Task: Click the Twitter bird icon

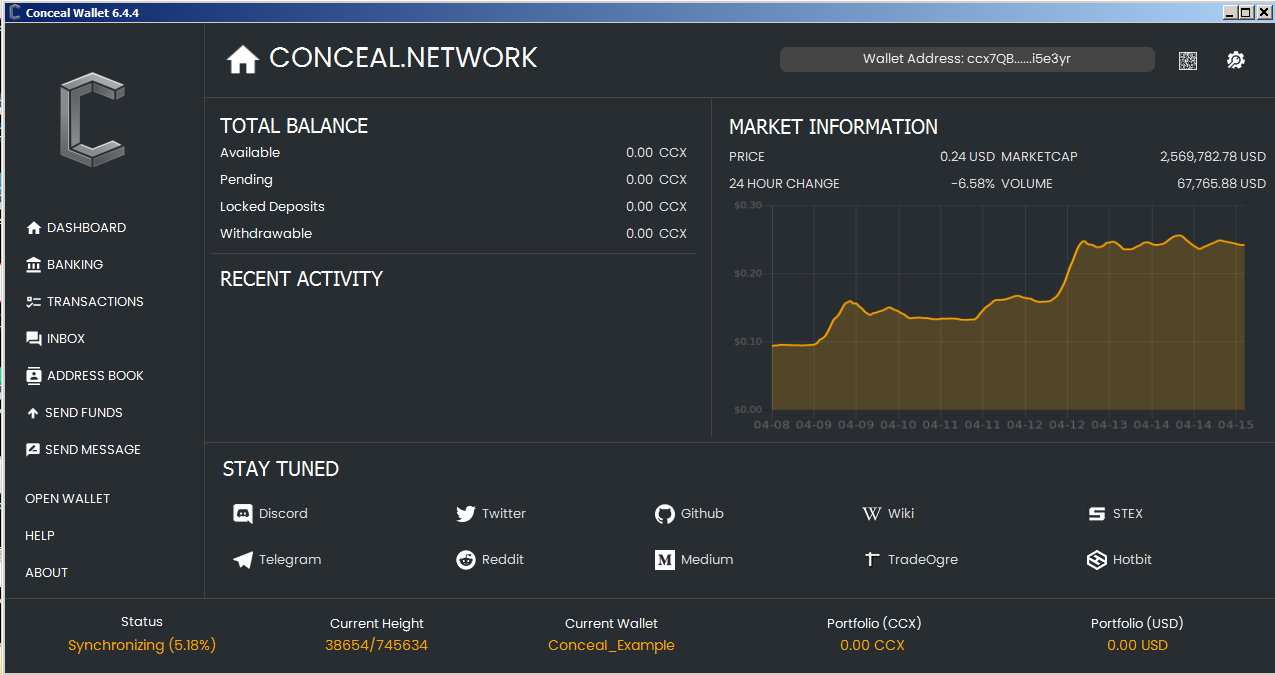Action: point(465,514)
